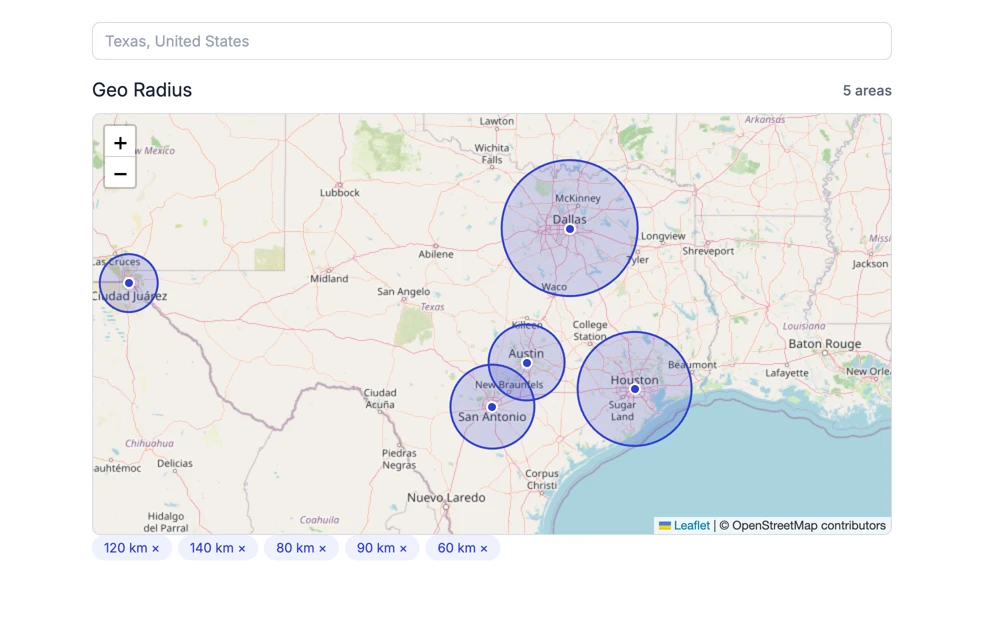Image resolution: width=983 pixels, height=640 pixels.
Task: Click the 'San Angelo' city label
Action: (x=404, y=291)
